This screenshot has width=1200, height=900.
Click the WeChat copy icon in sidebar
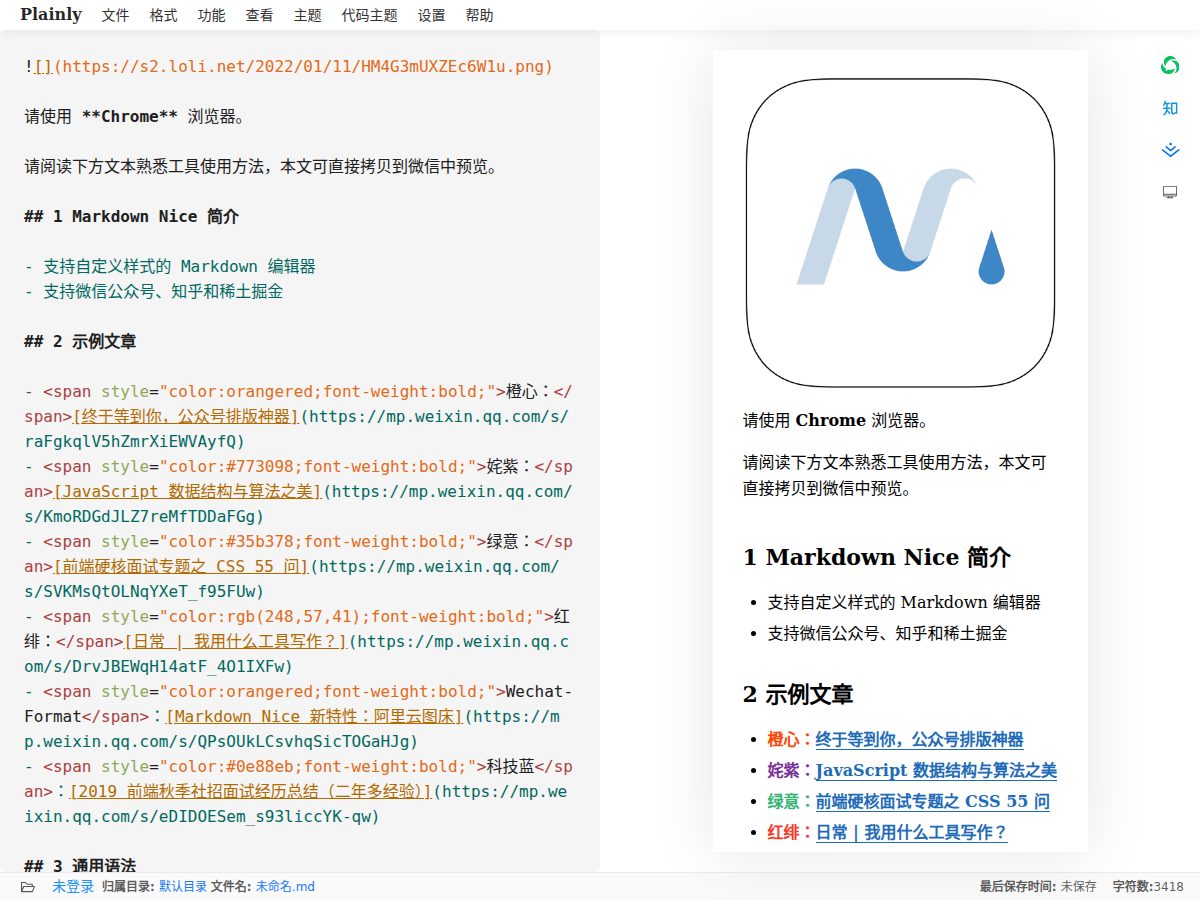click(1169, 66)
